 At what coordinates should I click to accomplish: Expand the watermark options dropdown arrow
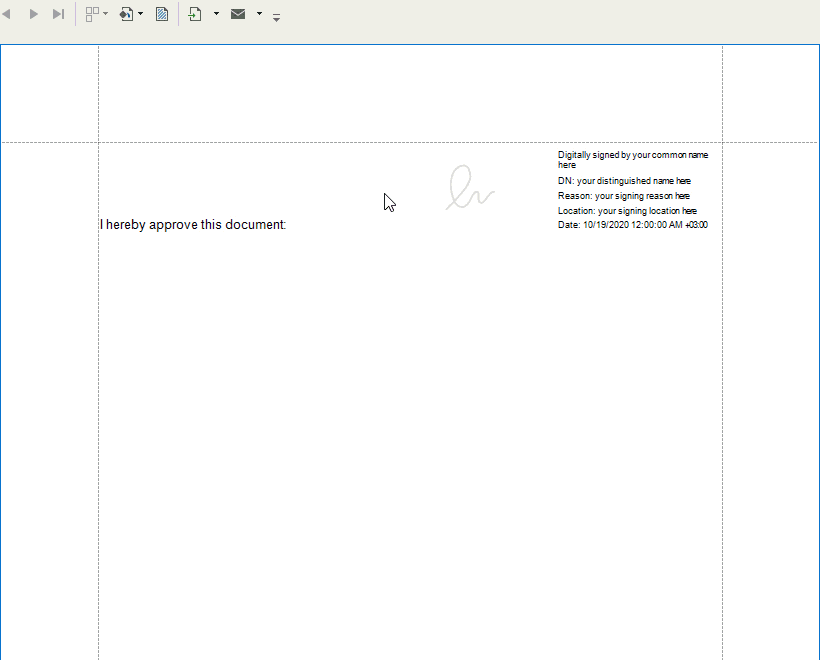(140, 14)
